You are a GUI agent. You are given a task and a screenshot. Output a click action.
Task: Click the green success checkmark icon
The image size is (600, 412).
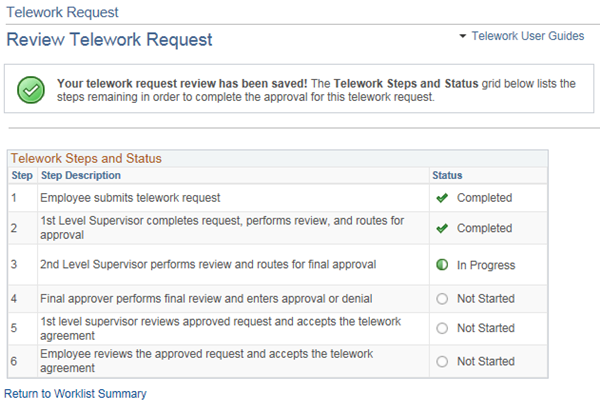(x=32, y=91)
